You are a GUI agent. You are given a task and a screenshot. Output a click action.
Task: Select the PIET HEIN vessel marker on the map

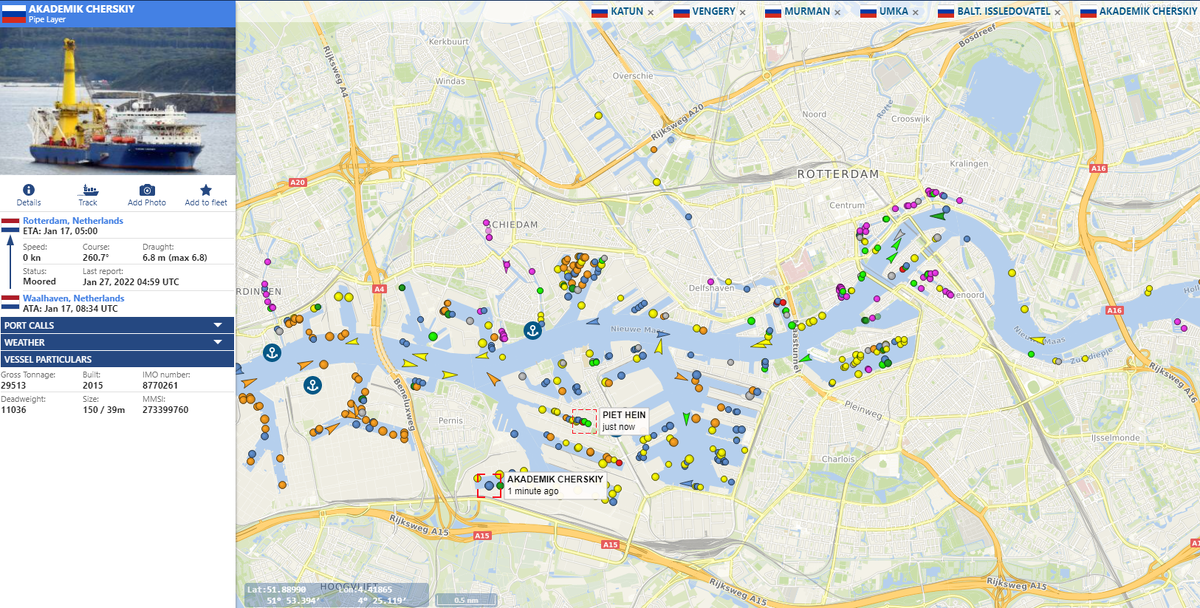(584, 421)
